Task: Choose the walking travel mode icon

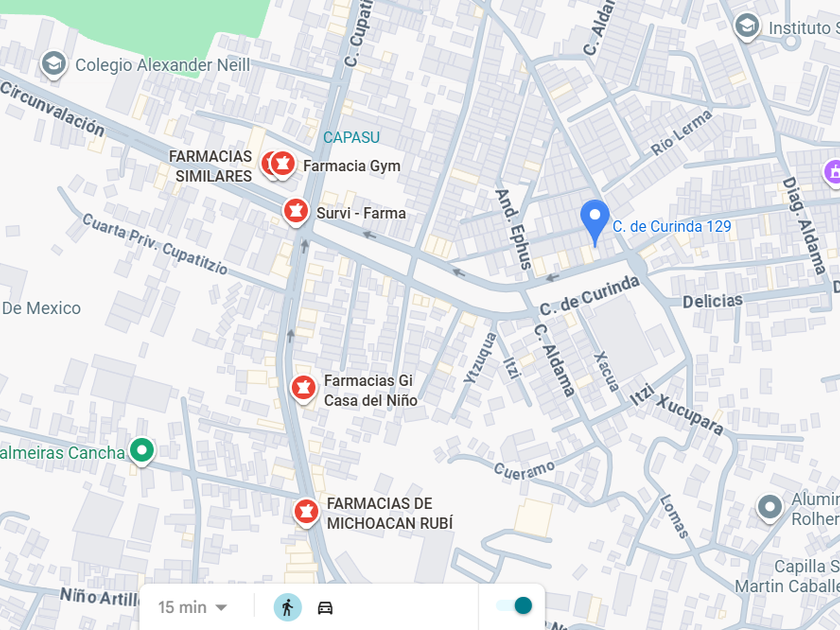Action: [x=288, y=608]
